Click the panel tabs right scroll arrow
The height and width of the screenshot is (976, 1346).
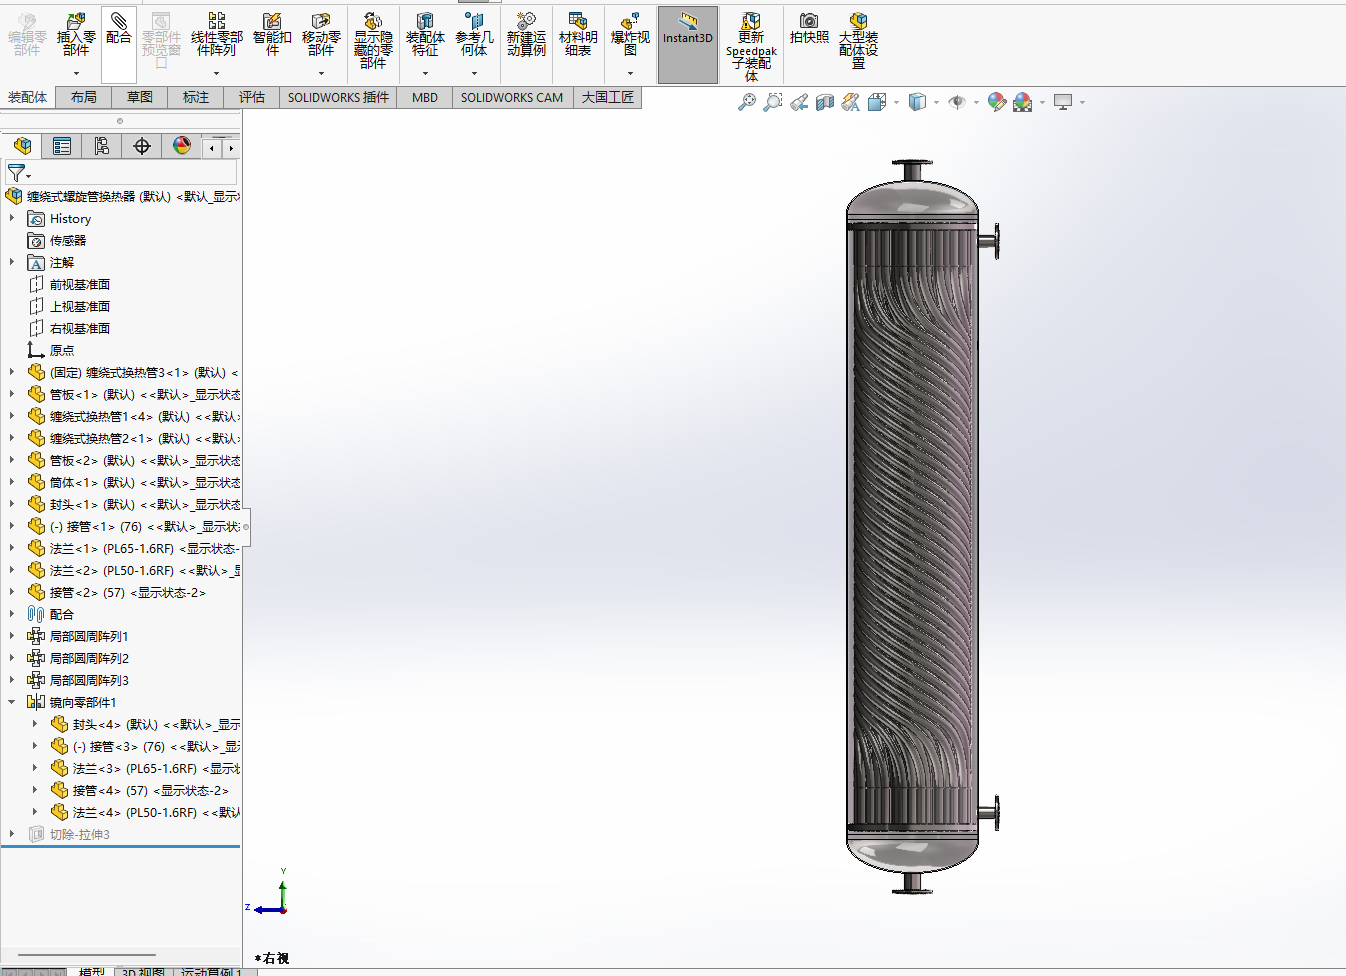point(231,148)
